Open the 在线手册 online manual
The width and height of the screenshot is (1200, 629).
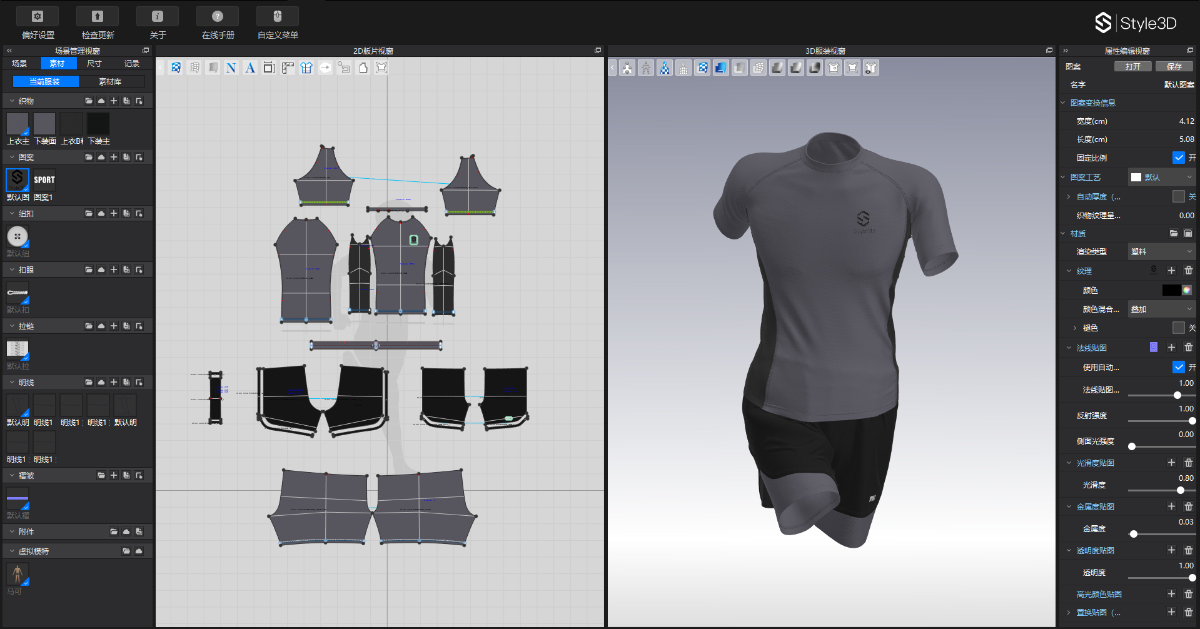click(x=217, y=17)
